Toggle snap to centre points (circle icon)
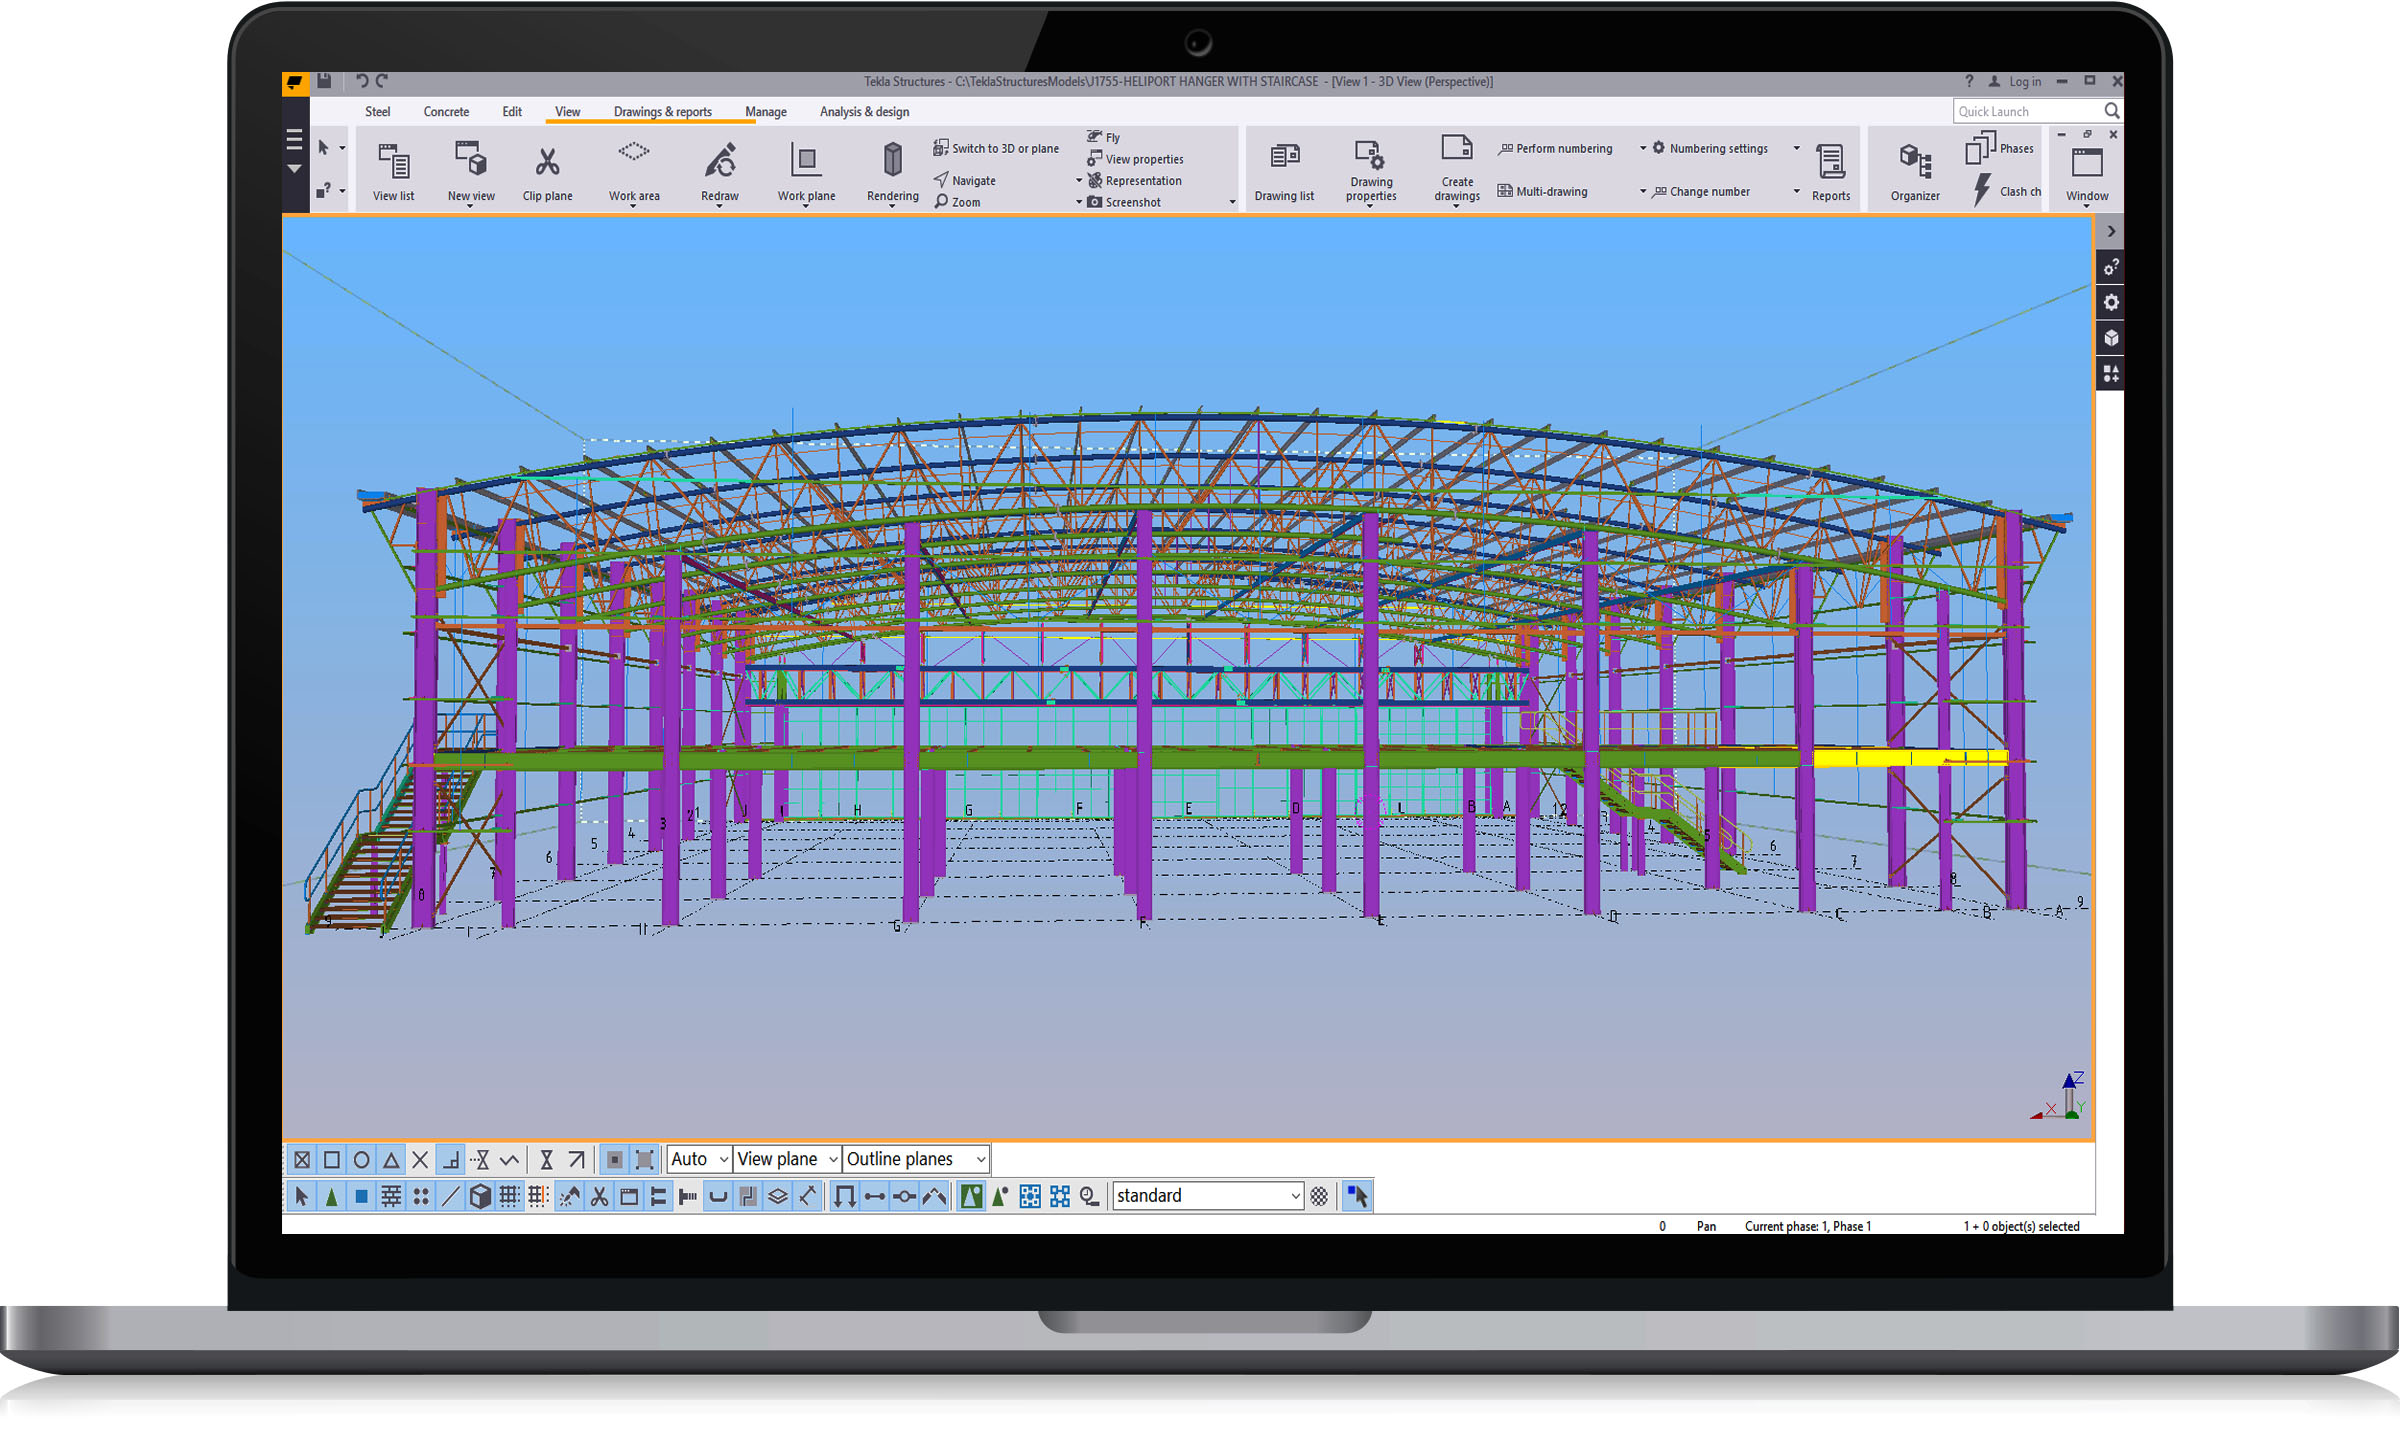Image resolution: width=2400 pixels, height=1444 pixels. (361, 1160)
